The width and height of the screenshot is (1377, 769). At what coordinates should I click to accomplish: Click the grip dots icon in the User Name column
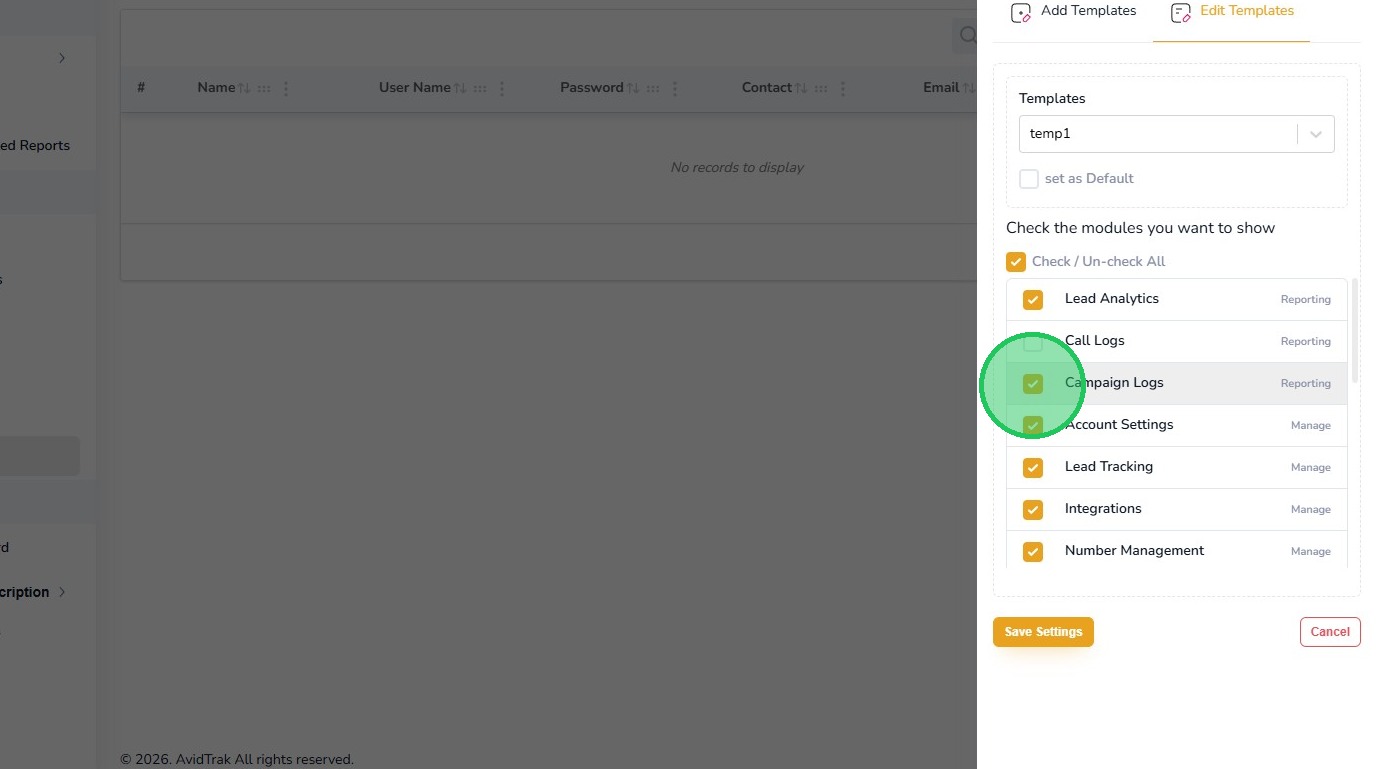480,88
